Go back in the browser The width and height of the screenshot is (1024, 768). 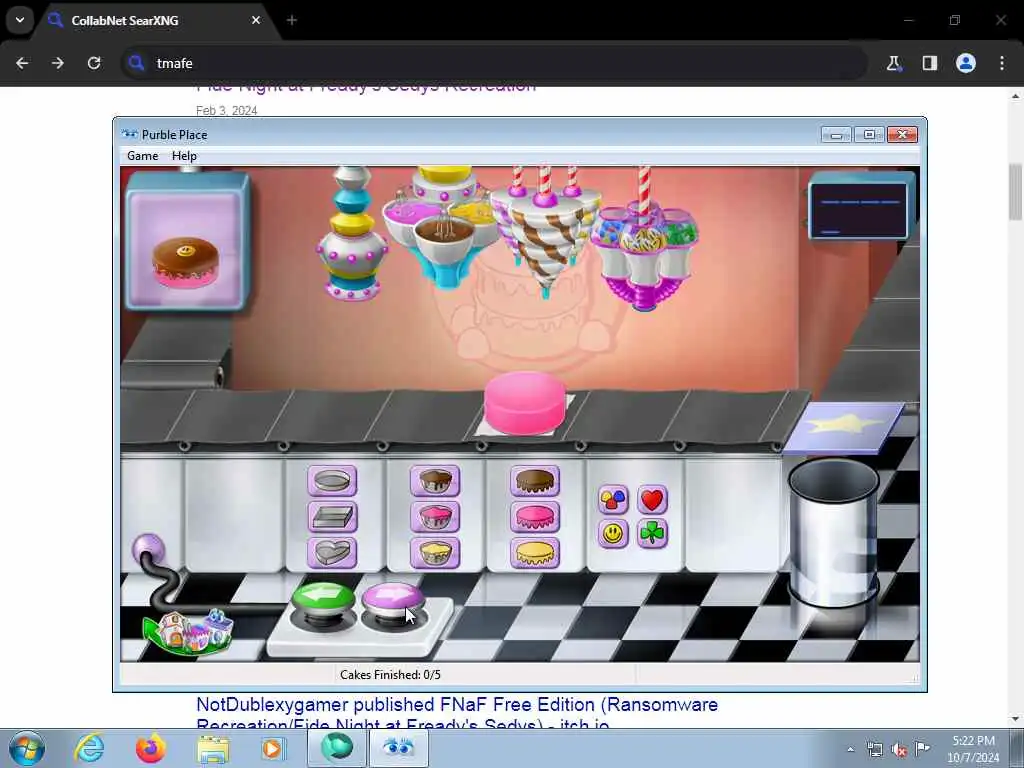point(22,63)
